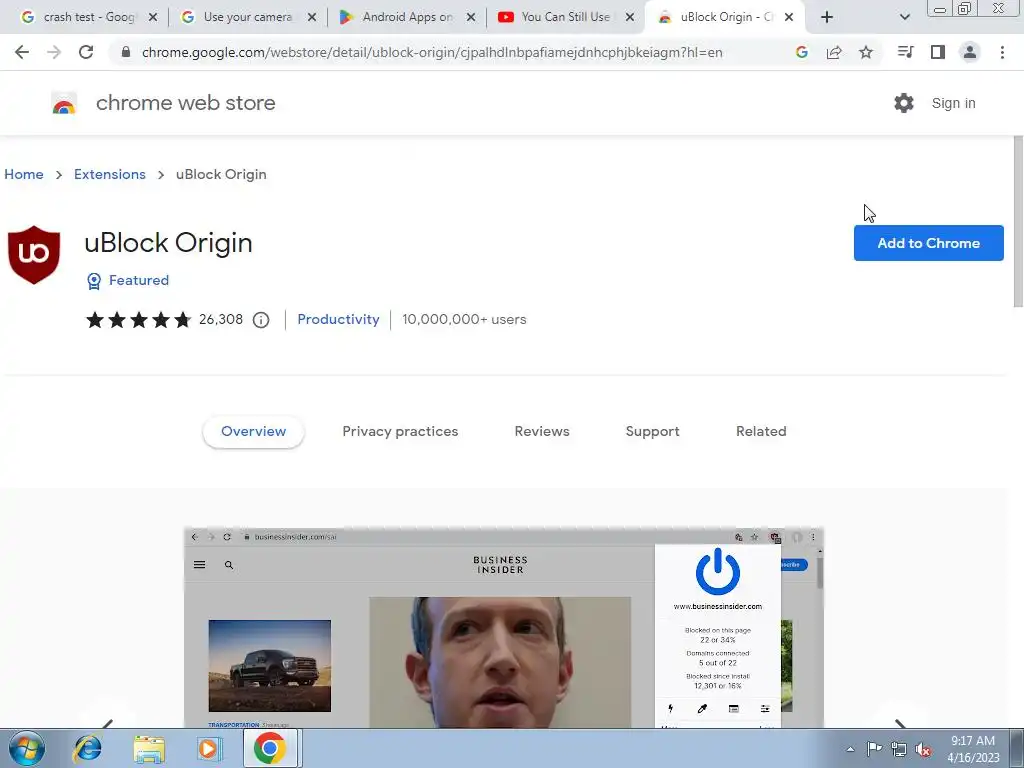
Task: Click the muted volume tray icon
Action: tap(923, 749)
